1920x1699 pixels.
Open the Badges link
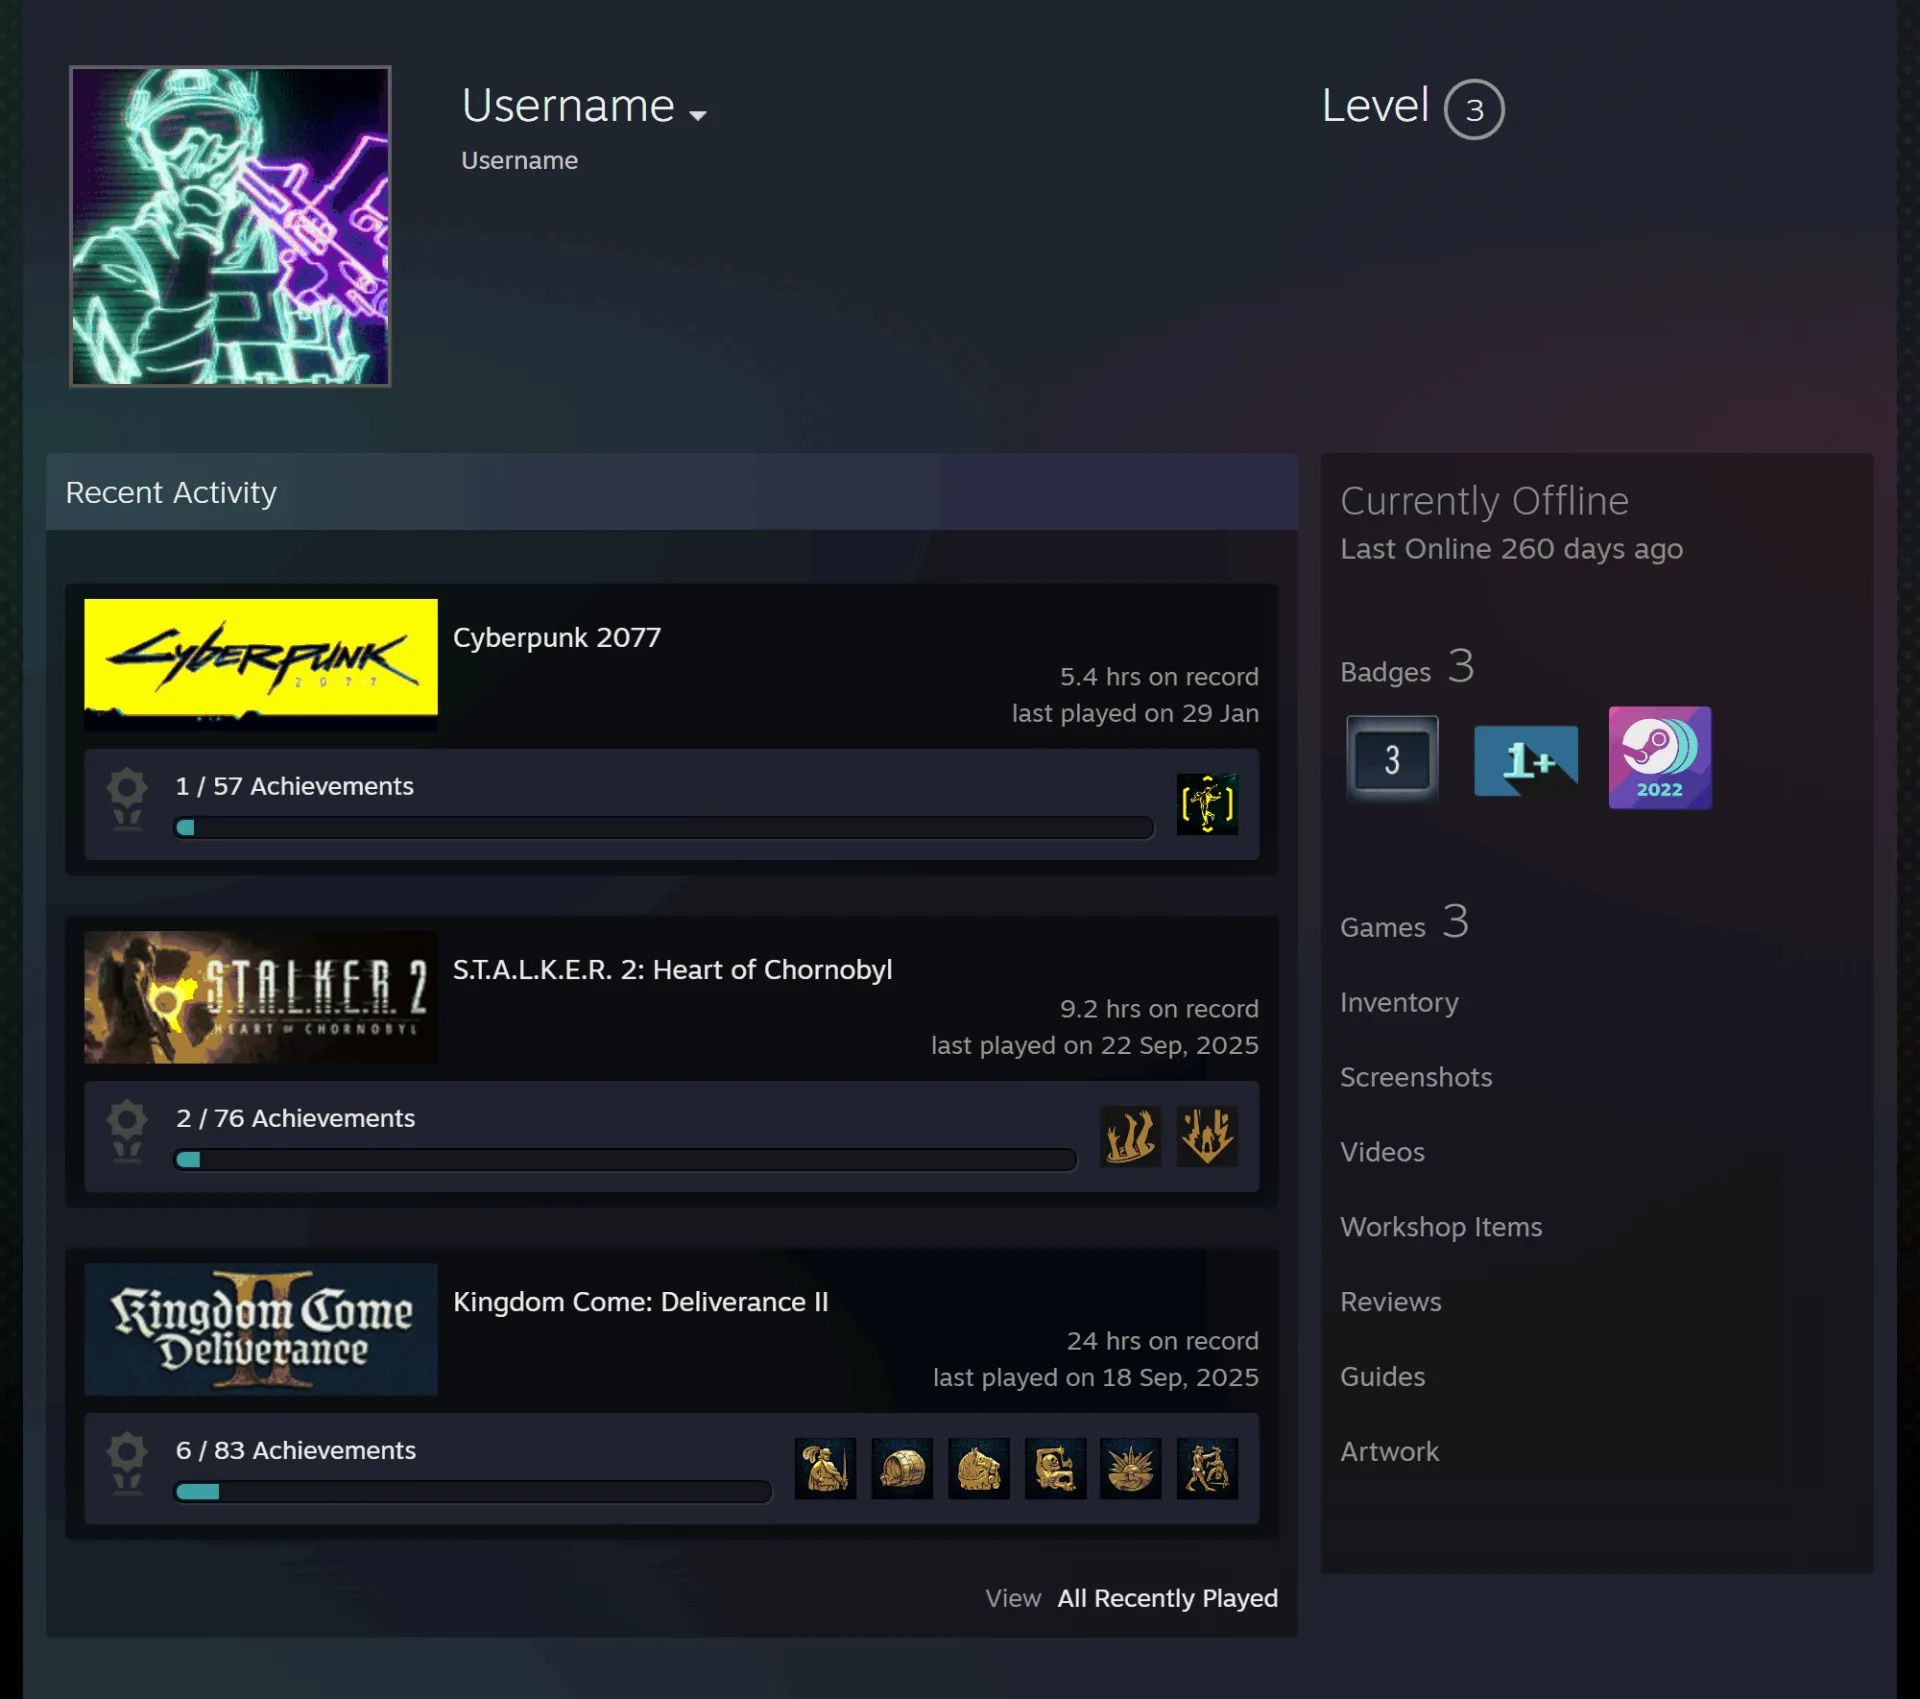click(x=1407, y=667)
